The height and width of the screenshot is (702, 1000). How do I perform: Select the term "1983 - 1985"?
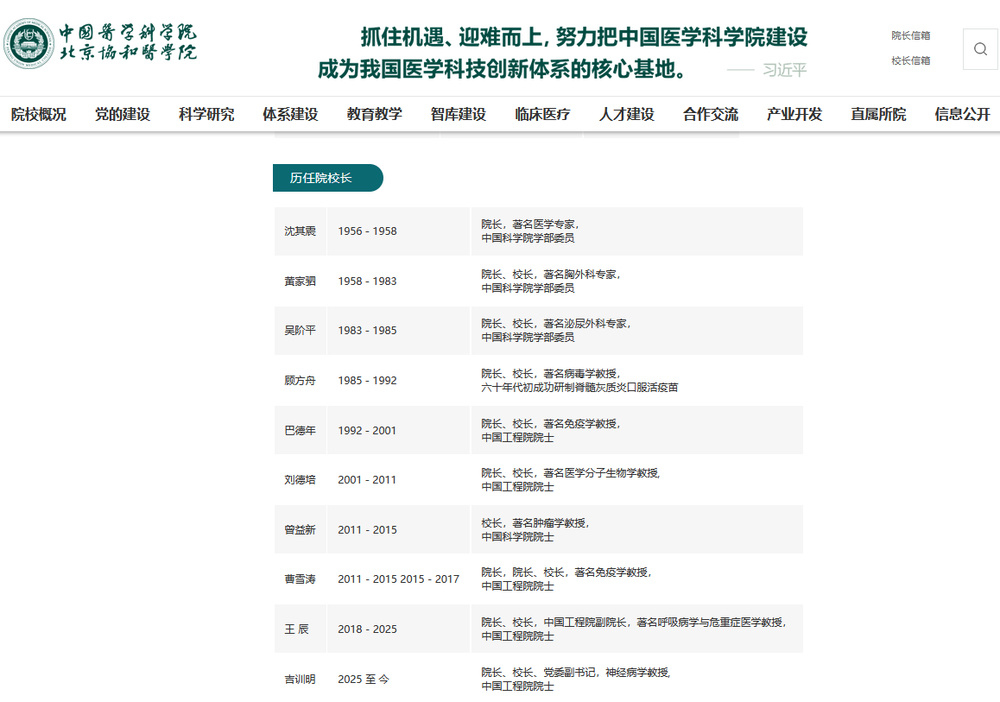(x=367, y=330)
